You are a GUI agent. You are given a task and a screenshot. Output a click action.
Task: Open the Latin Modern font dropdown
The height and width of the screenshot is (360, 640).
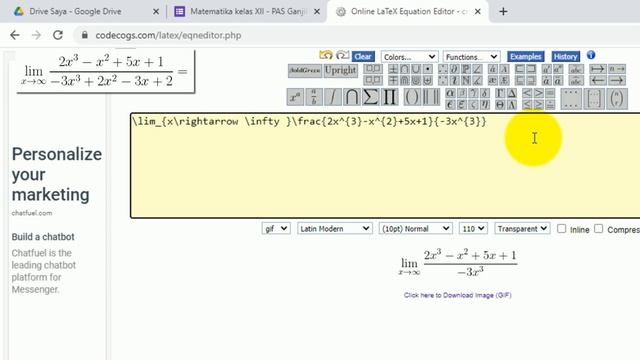click(x=334, y=229)
